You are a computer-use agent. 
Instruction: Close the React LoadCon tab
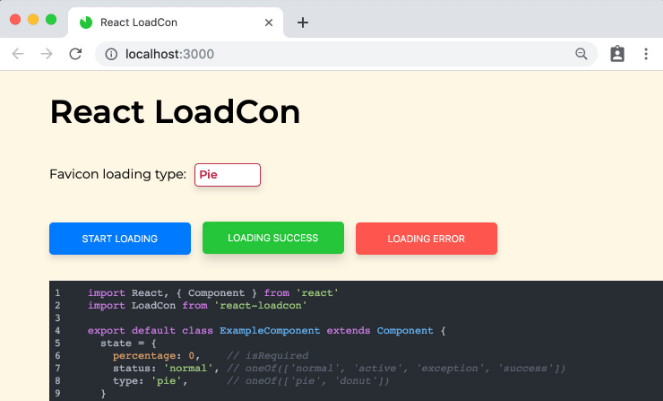tap(268, 22)
